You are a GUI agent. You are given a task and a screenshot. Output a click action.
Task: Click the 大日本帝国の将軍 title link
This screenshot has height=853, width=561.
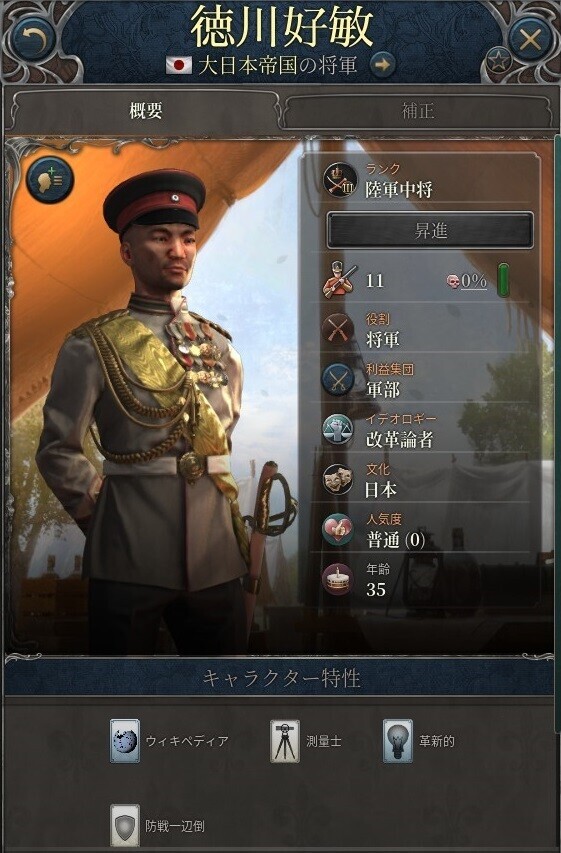[278, 65]
